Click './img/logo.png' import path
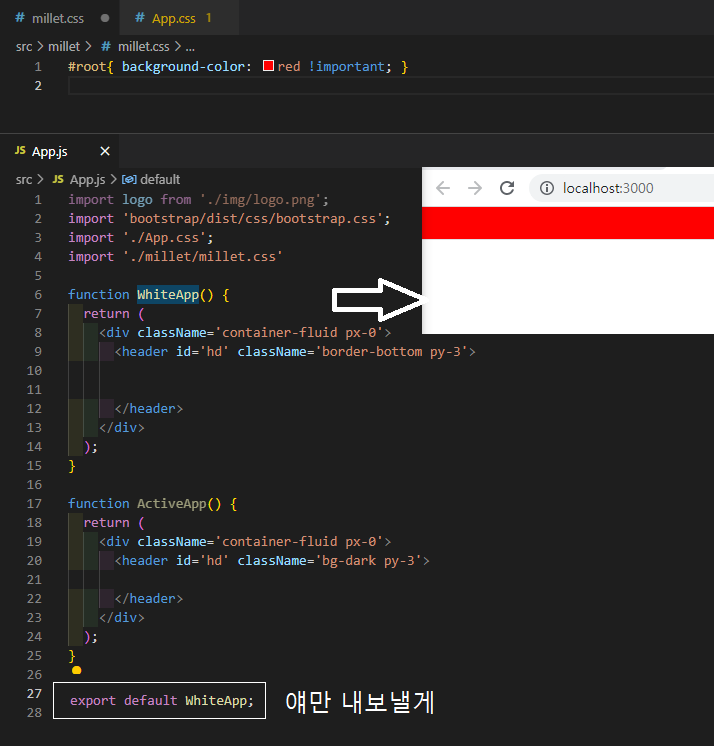 260,199
